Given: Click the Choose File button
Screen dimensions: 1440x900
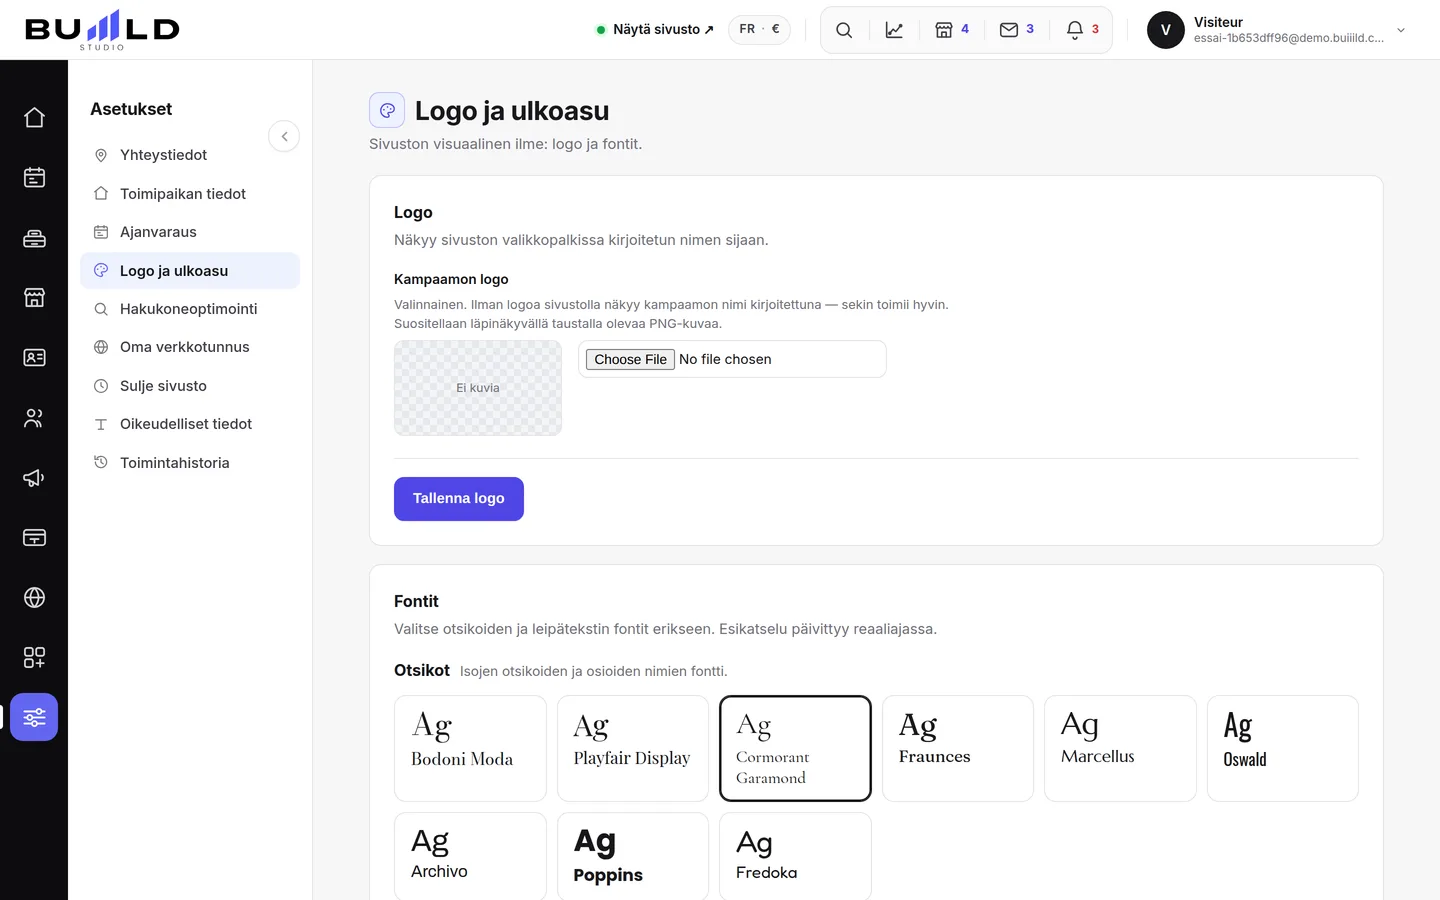Looking at the screenshot, I should pyautogui.click(x=630, y=359).
